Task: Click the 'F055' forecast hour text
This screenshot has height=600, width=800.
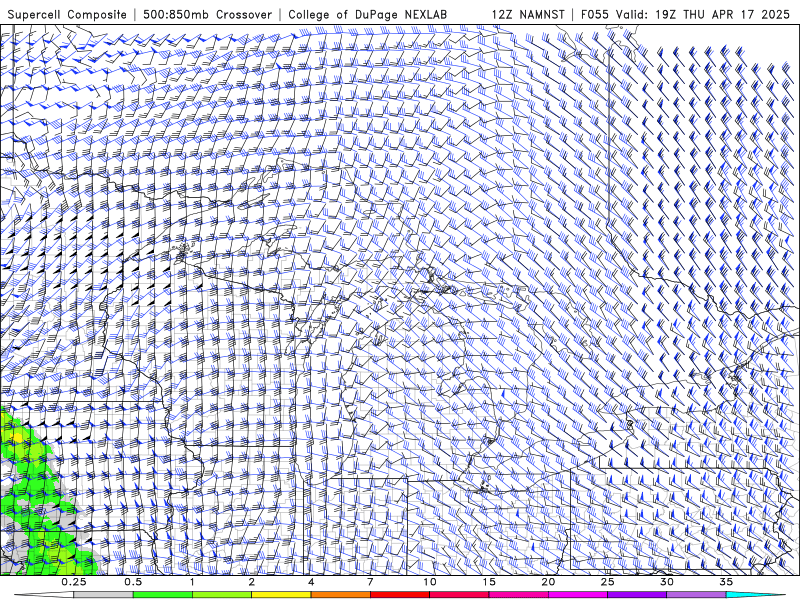Action: pos(595,15)
